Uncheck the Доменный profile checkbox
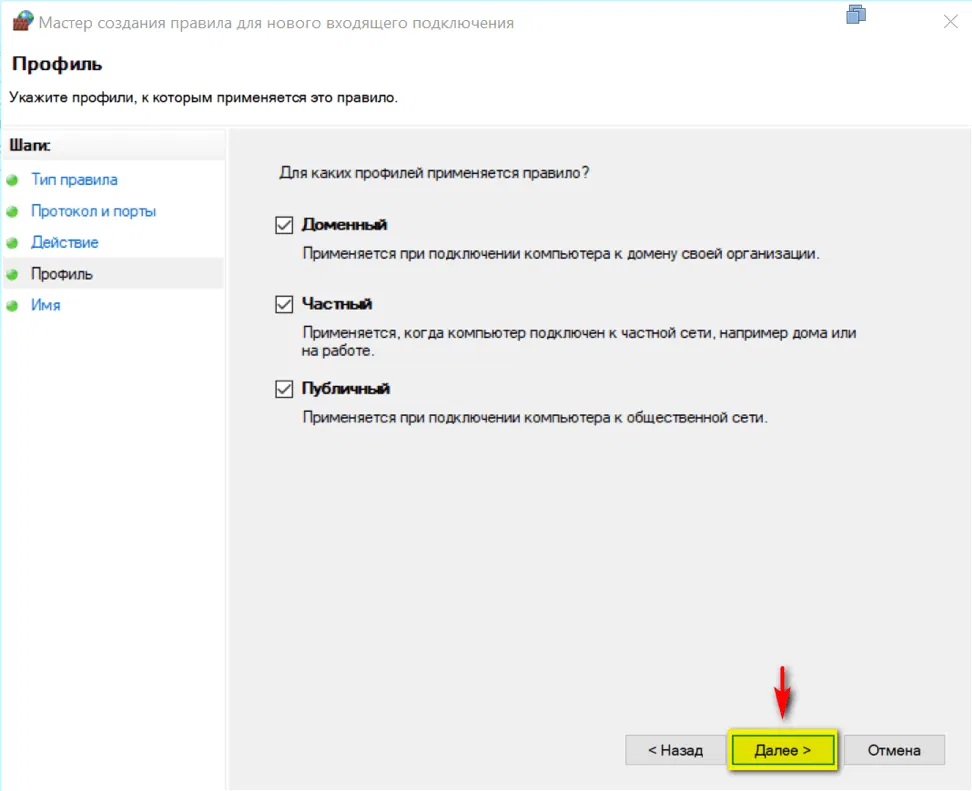The image size is (972, 791). [283, 225]
